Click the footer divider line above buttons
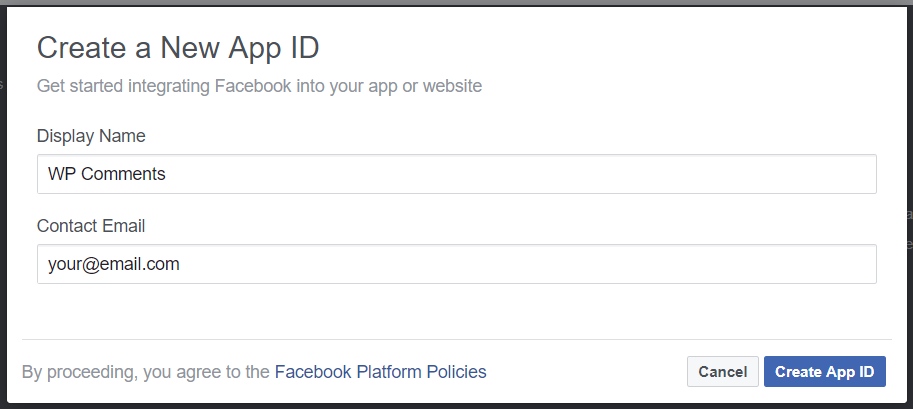913x409 pixels. (456, 339)
